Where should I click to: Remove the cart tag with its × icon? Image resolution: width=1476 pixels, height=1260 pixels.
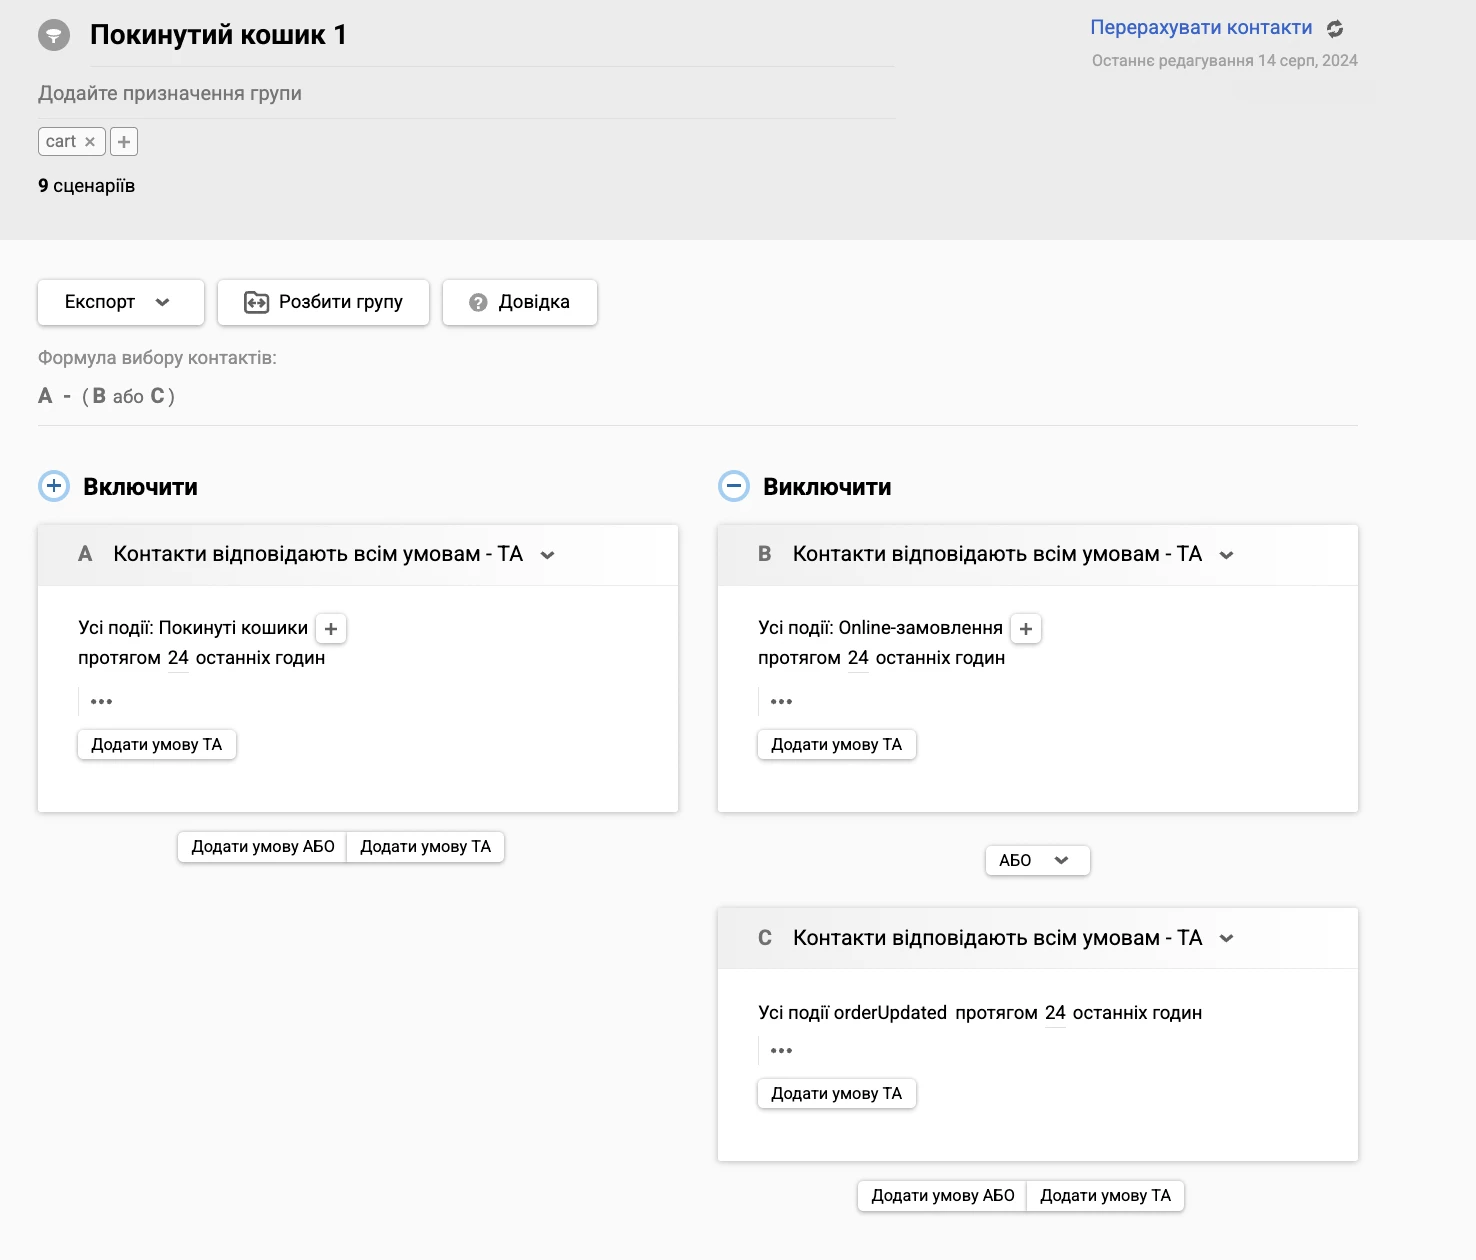(x=90, y=141)
